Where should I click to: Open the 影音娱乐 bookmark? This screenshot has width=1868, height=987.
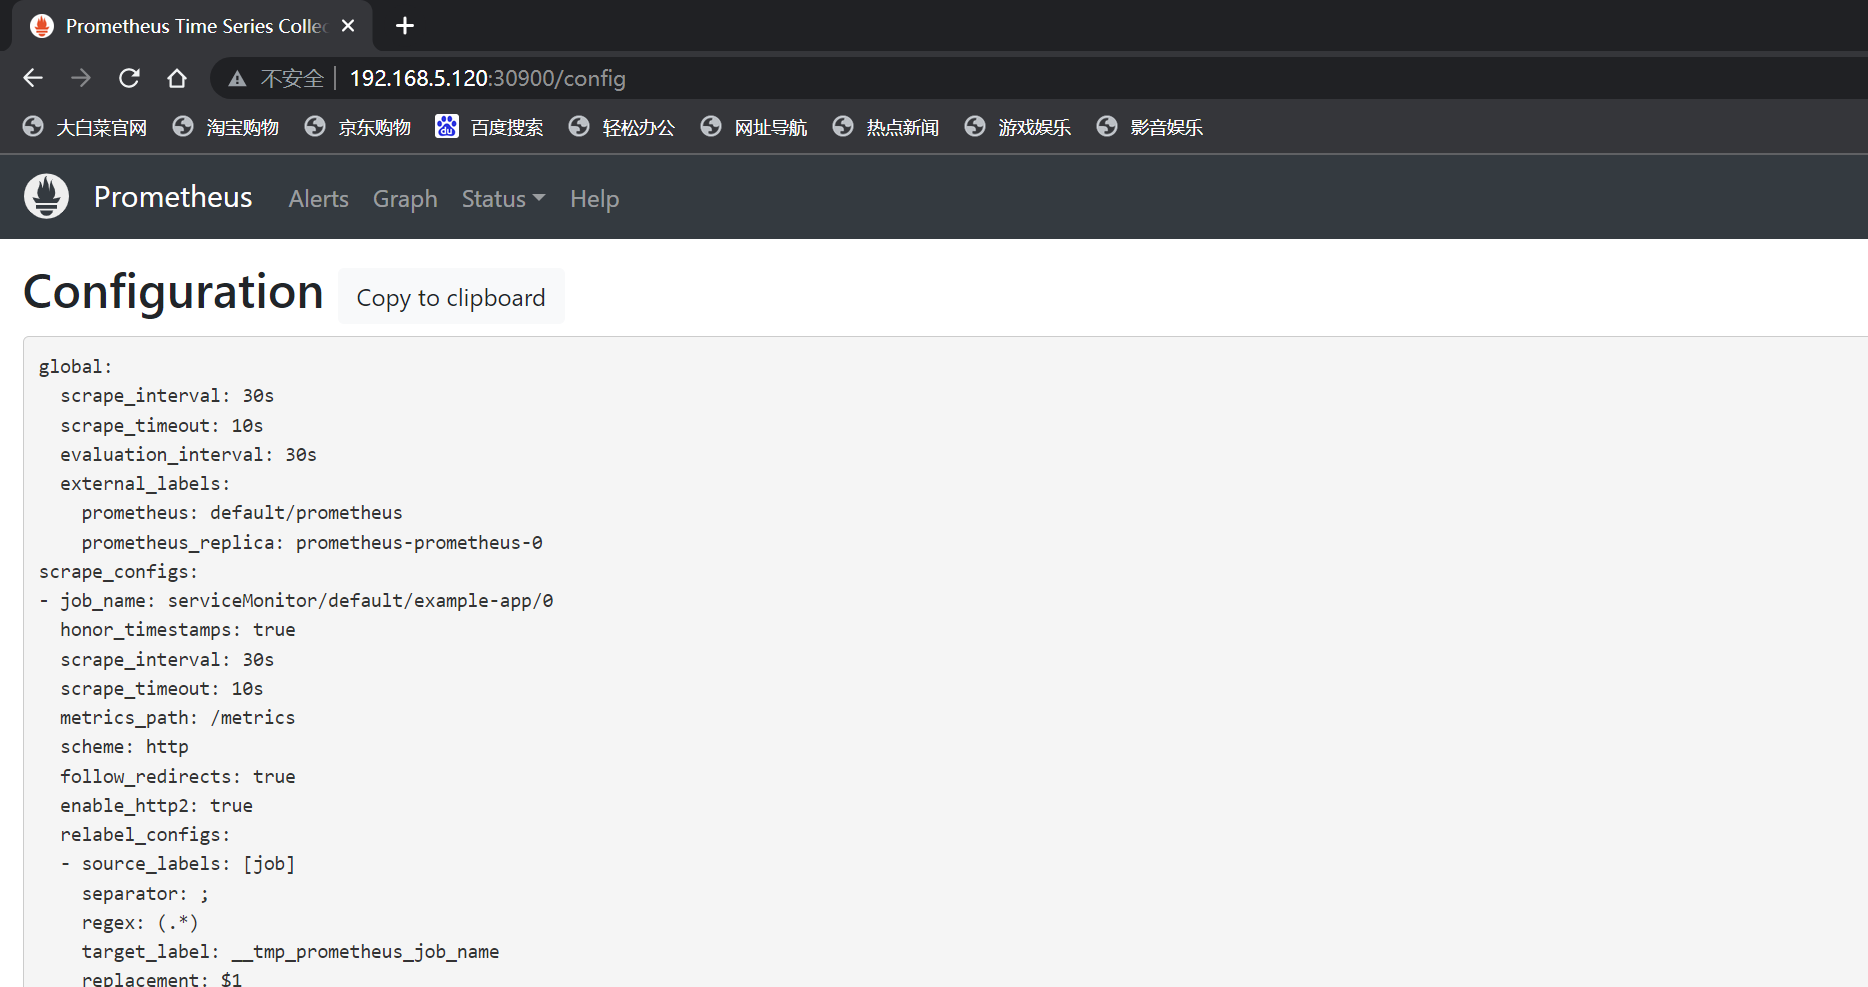coord(1150,127)
